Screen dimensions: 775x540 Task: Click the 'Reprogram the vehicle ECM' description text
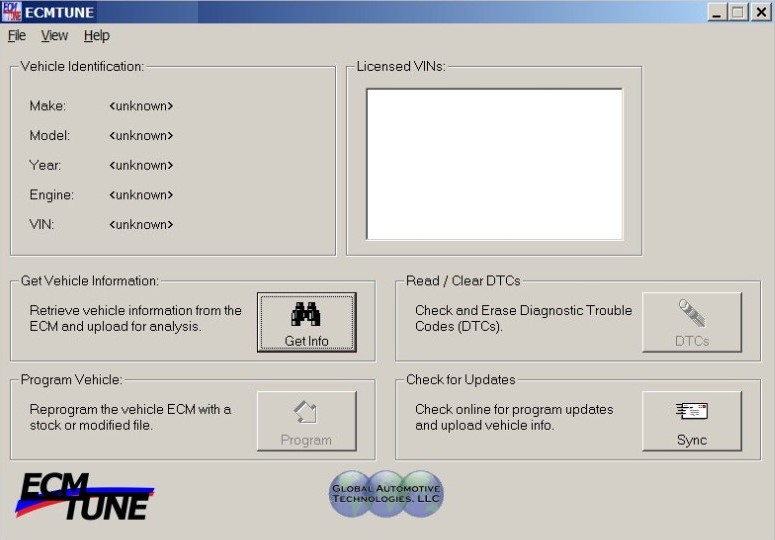[x=130, y=417]
